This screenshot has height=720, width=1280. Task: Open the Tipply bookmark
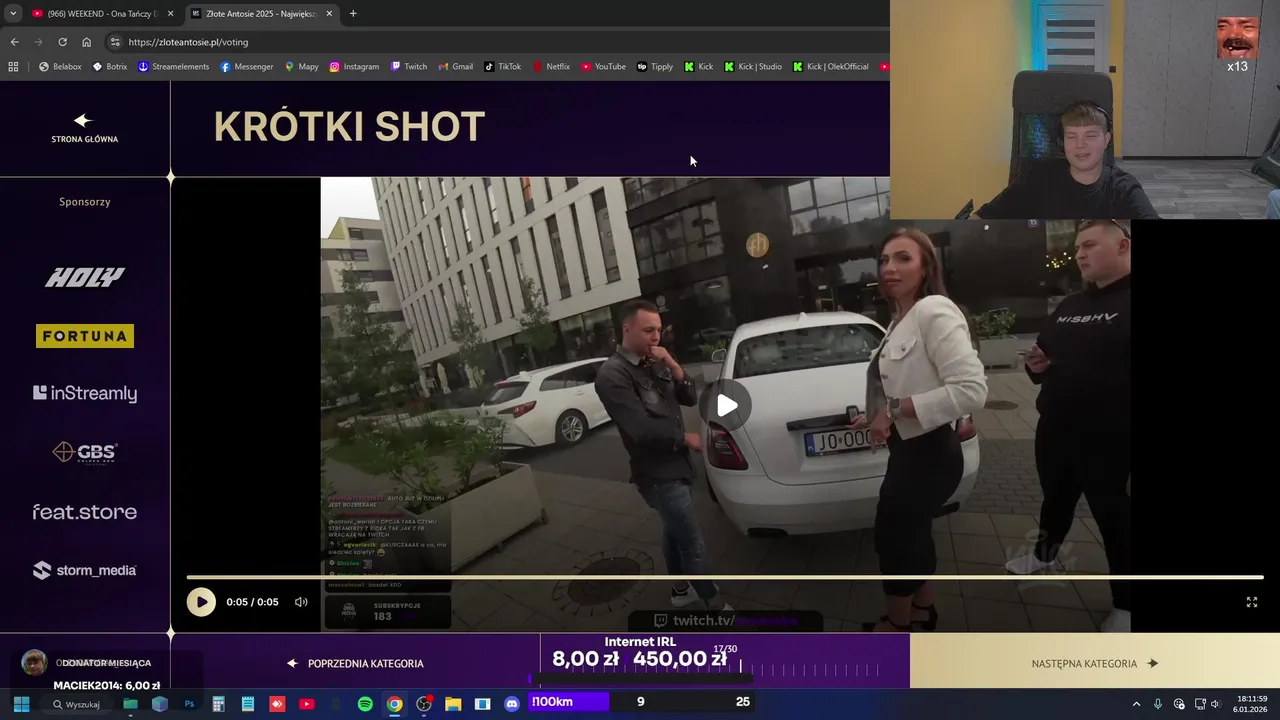click(655, 67)
